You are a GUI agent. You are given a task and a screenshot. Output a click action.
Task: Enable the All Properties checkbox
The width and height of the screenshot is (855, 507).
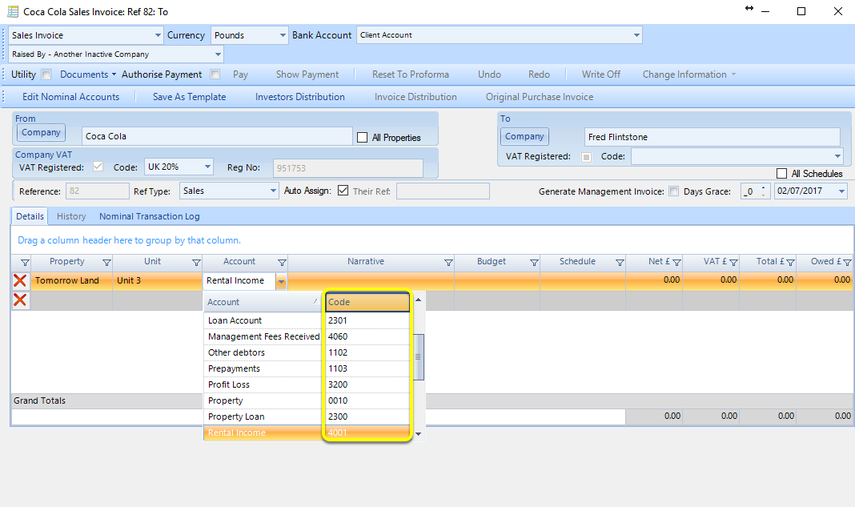pos(362,137)
